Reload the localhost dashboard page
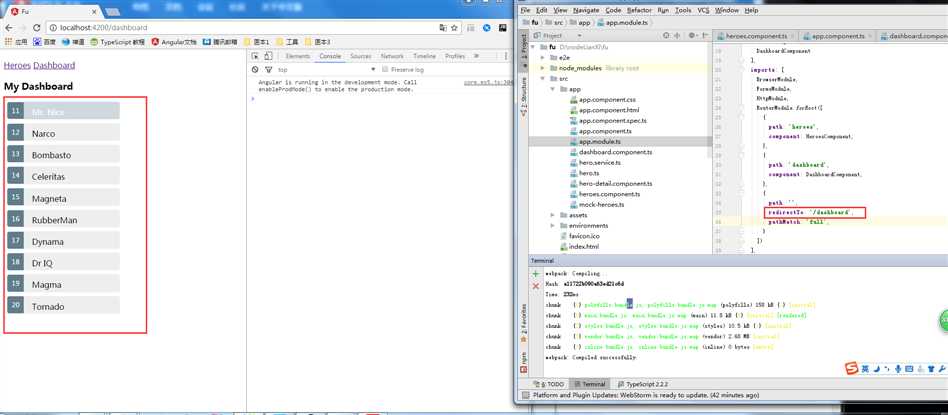 pos(37,28)
